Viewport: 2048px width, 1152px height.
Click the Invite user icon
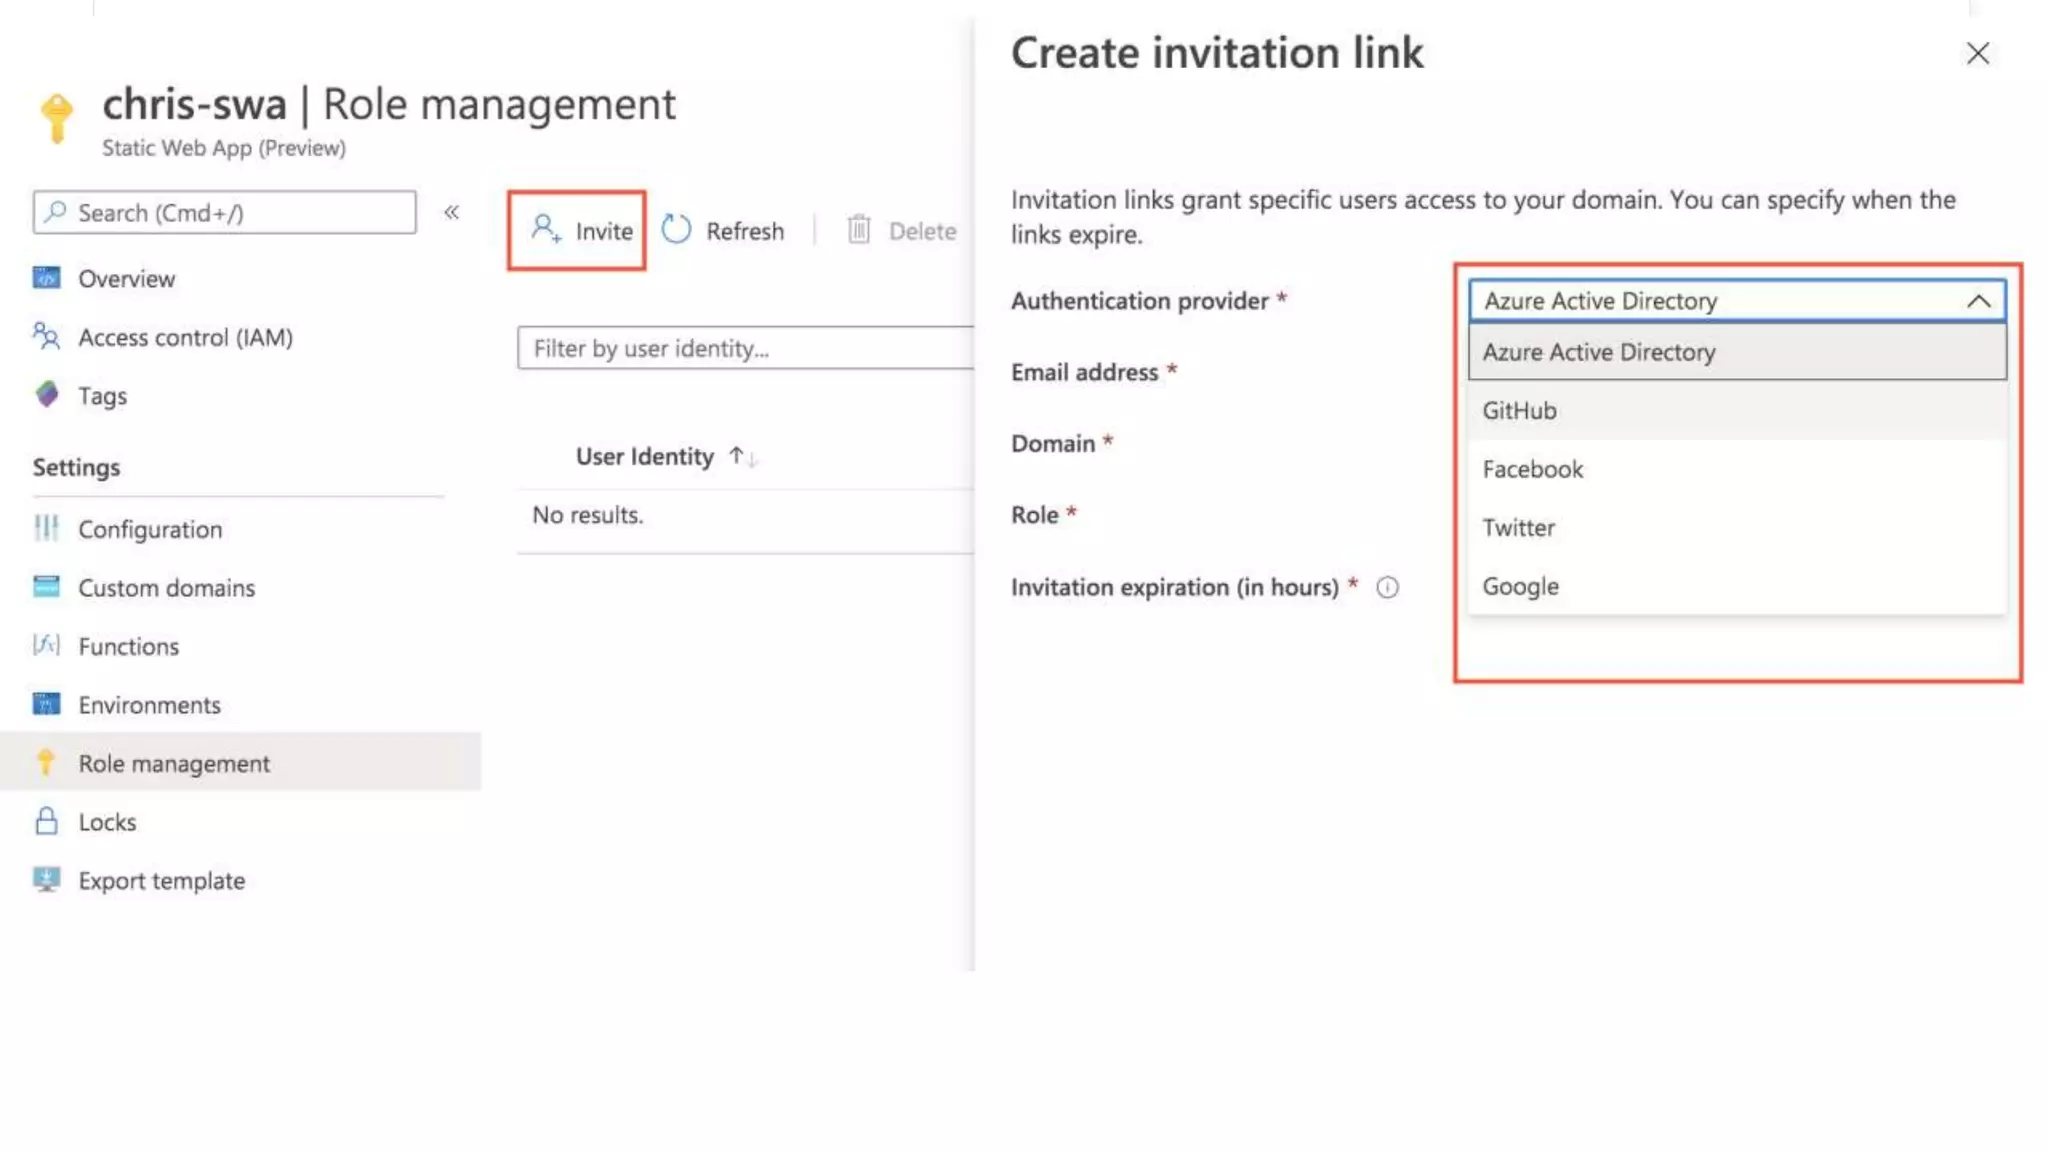pyautogui.click(x=545, y=229)
